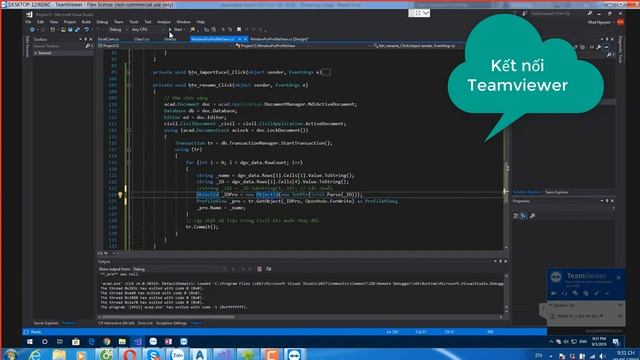640x360 pixels.
Task: Open the Build menu
Action: pos(86,22)
